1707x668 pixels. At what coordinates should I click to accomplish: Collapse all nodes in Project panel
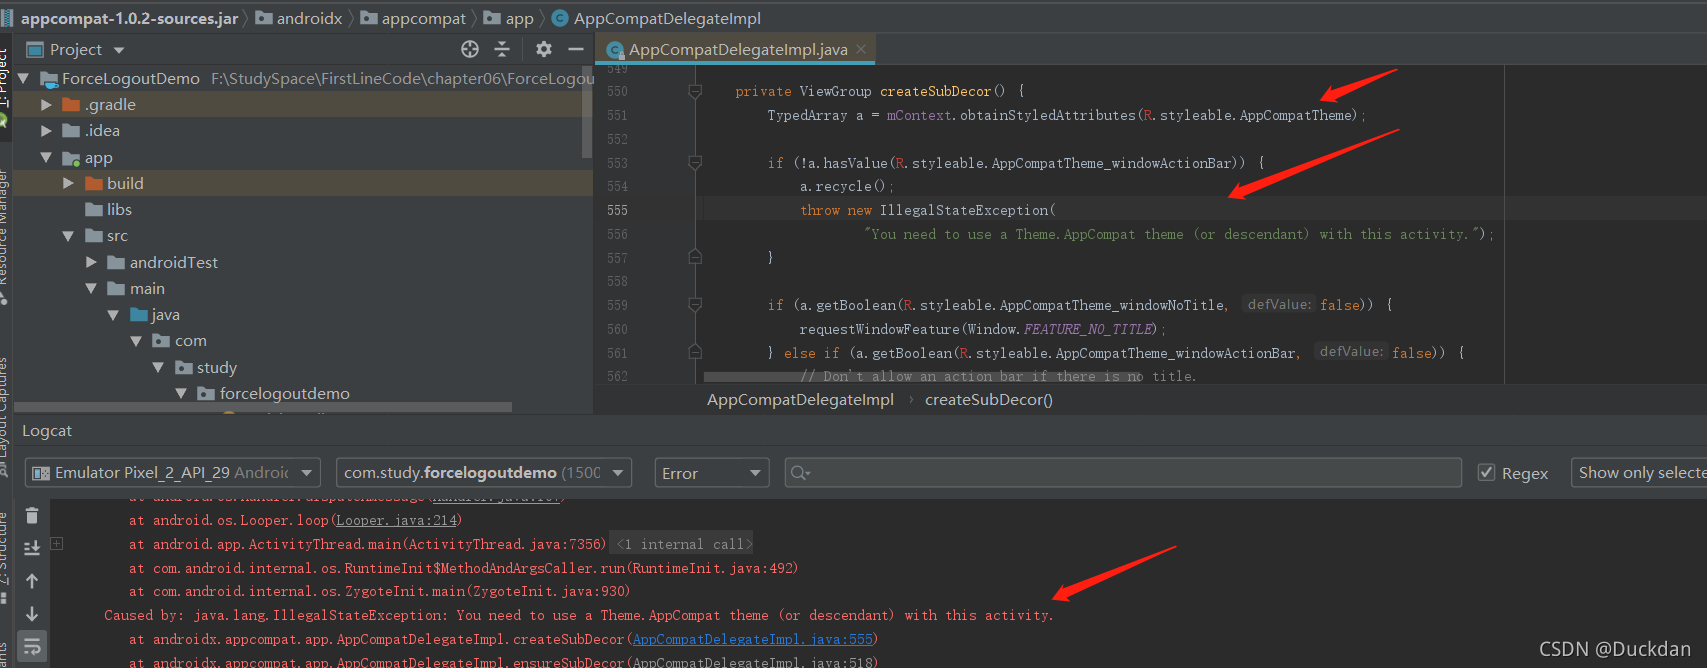[x=502, y=49]
